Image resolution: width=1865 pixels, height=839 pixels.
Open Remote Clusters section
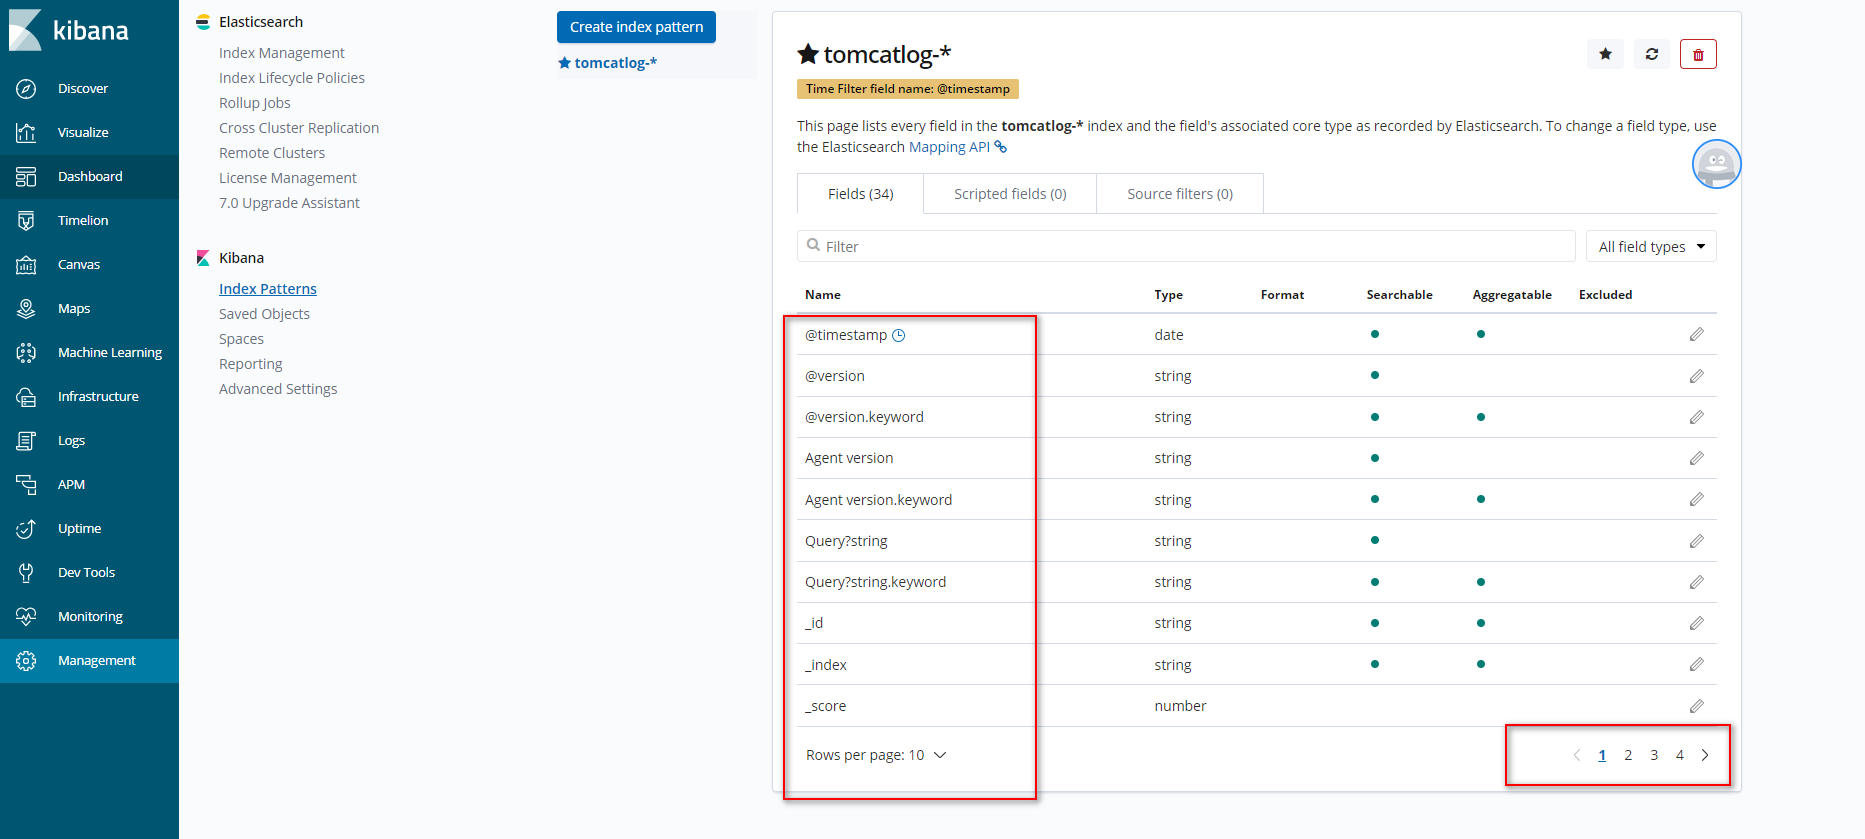click(272, 153)
